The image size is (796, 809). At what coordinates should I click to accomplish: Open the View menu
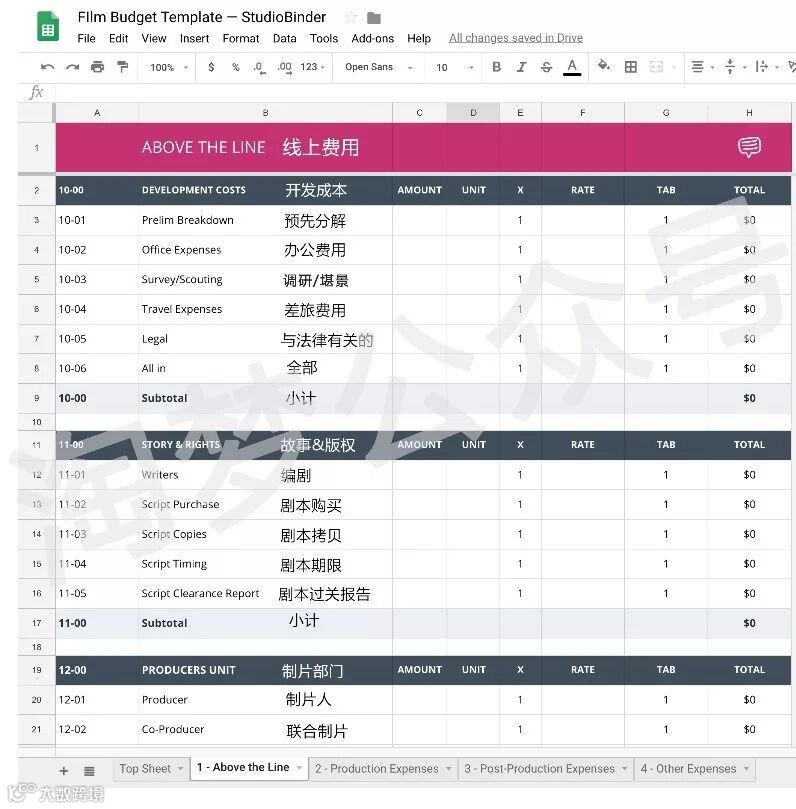154,39
